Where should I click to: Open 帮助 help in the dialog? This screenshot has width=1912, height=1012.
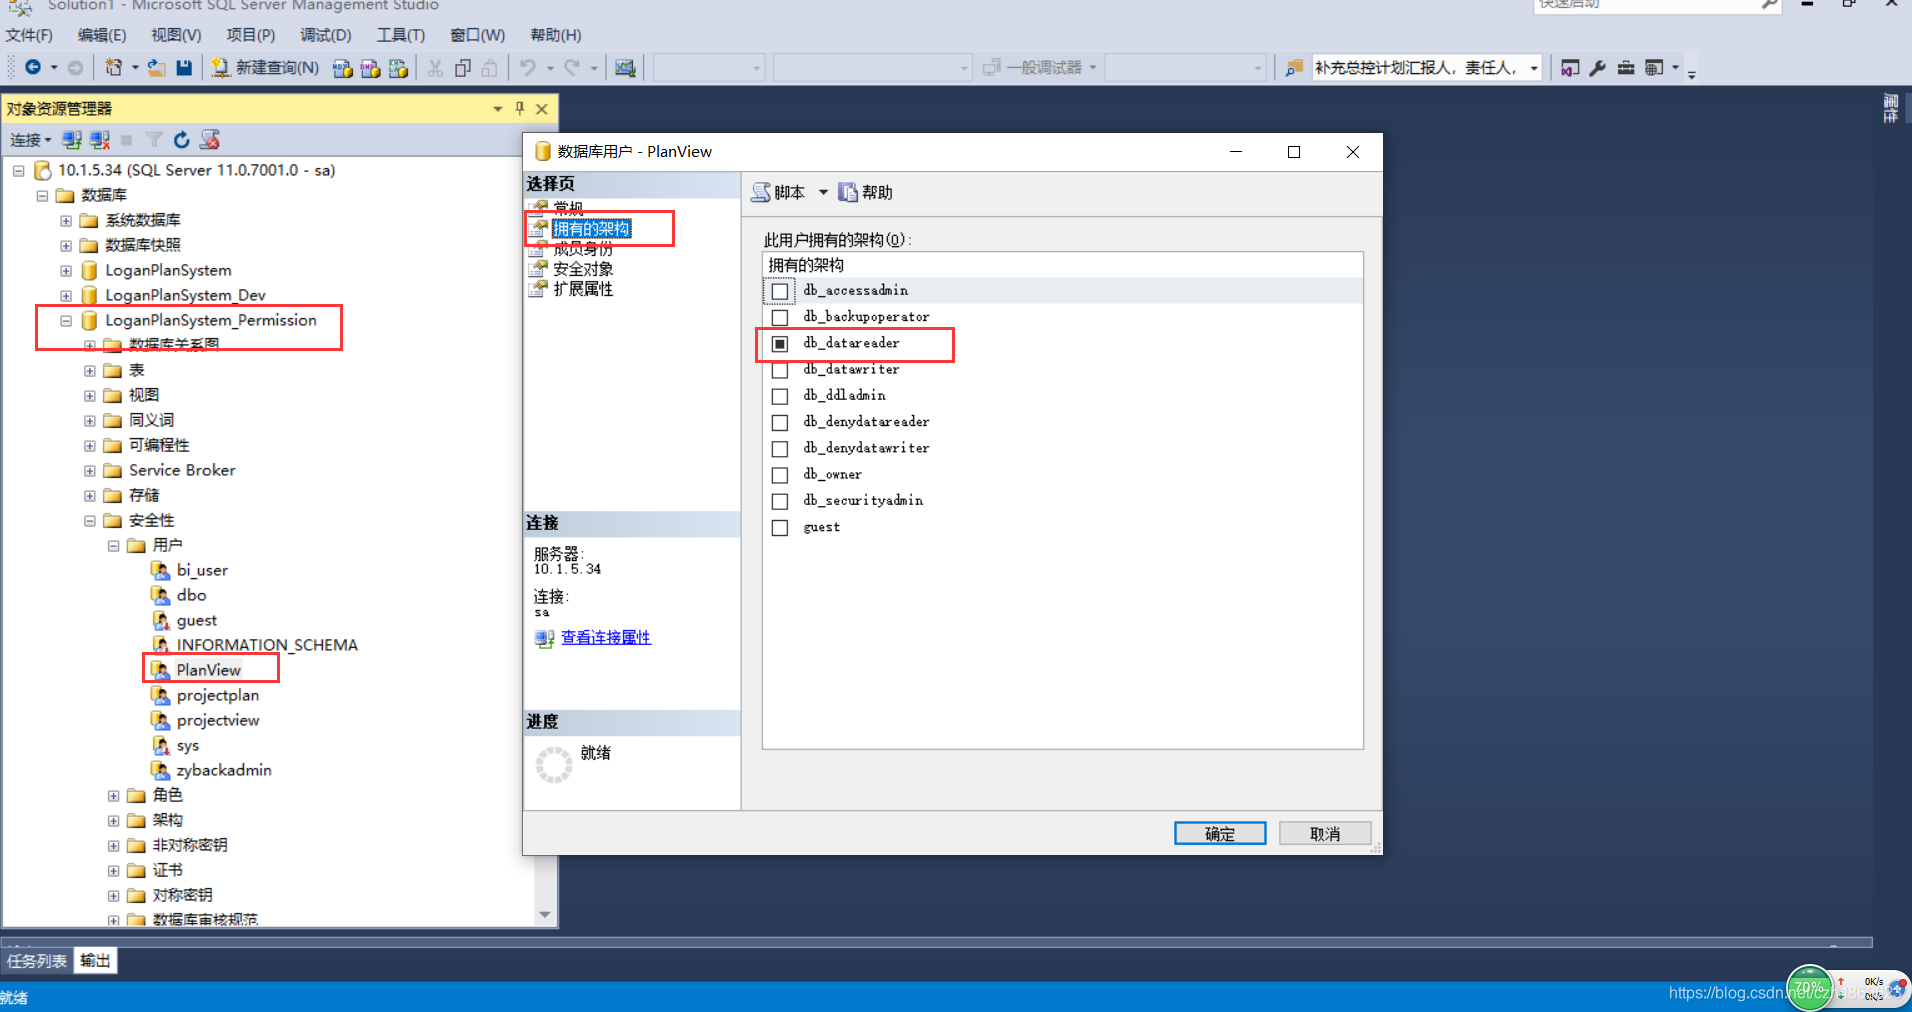tap(866, 192)
